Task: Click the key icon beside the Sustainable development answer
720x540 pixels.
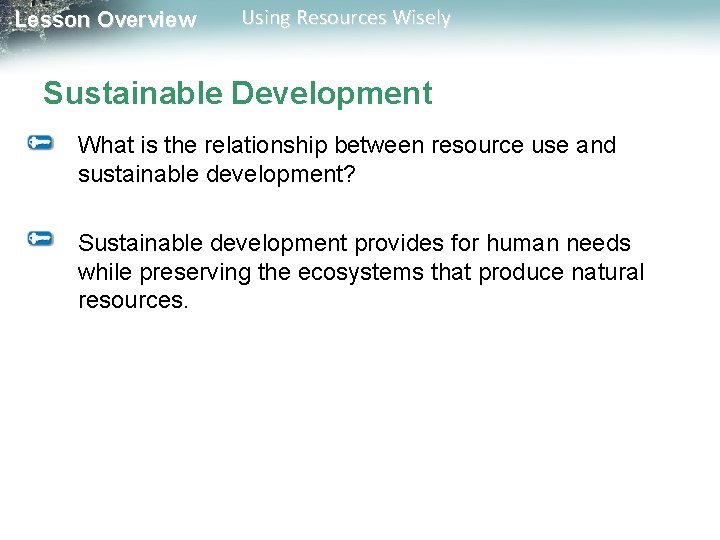Action: pyautogui.click(x=40, y=239)
